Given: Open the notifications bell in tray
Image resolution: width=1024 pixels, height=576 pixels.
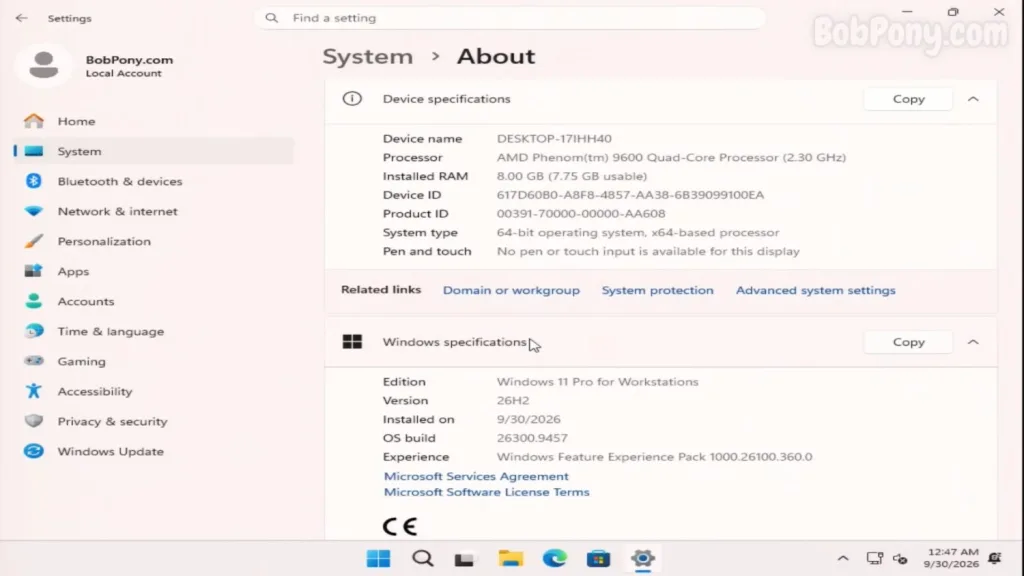Looking at the screenshot, I should coord(995,558).
